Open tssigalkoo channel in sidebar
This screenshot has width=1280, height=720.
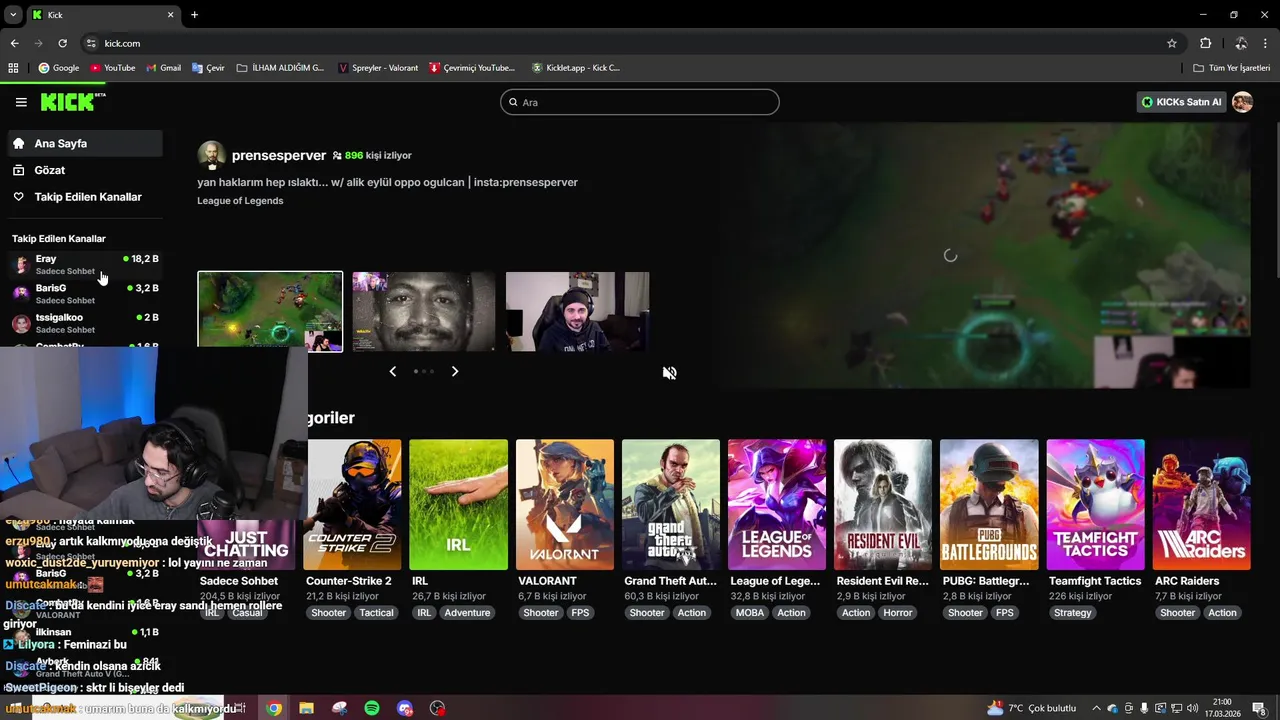tap(85, 323)
